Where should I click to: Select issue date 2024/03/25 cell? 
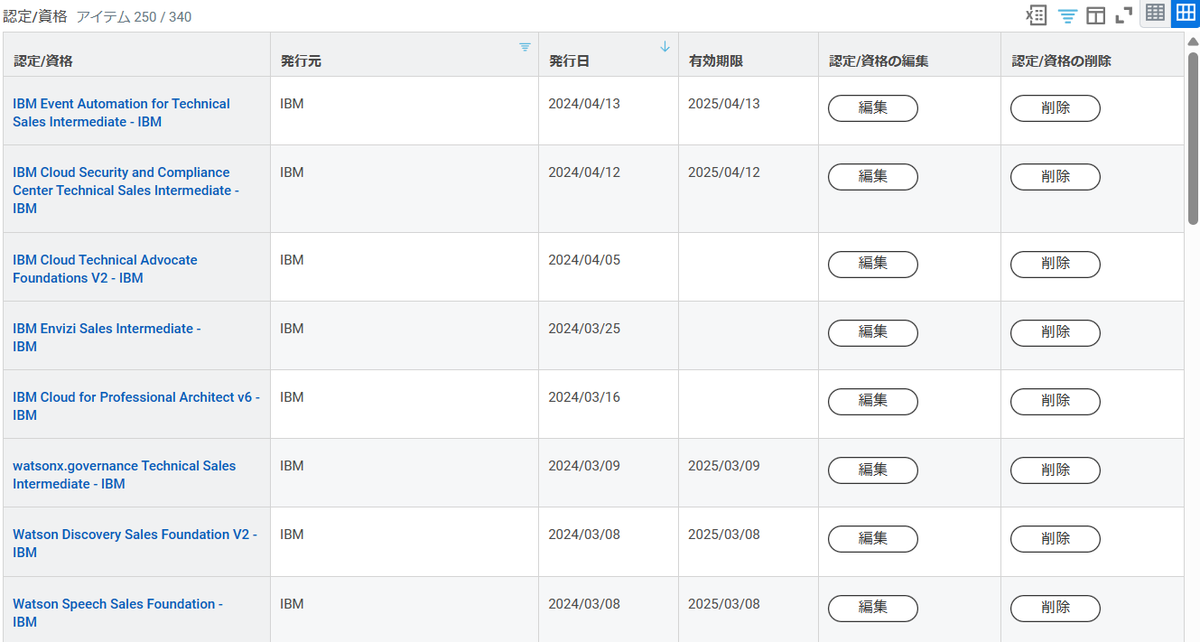pos(608,336)
